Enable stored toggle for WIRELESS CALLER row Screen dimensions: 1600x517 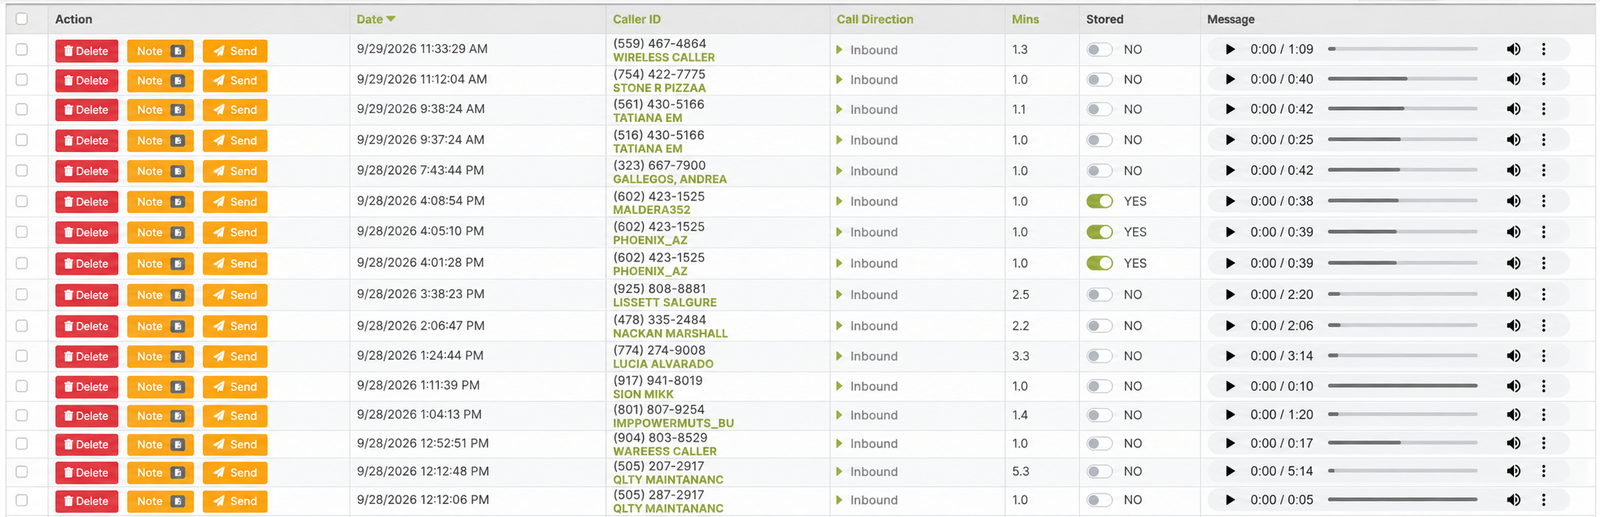[x=1100, y=49]
